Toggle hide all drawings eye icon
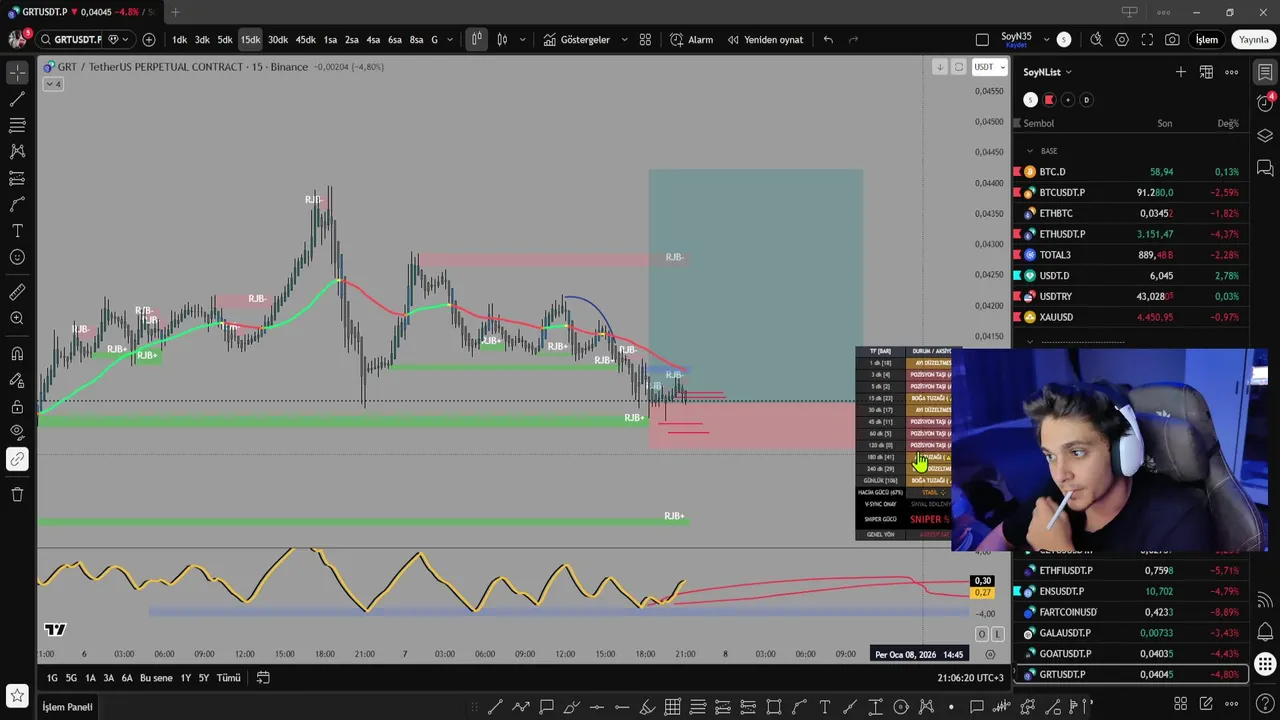The height and width of the screenshot is (720, 1280). tap(17, 433)
